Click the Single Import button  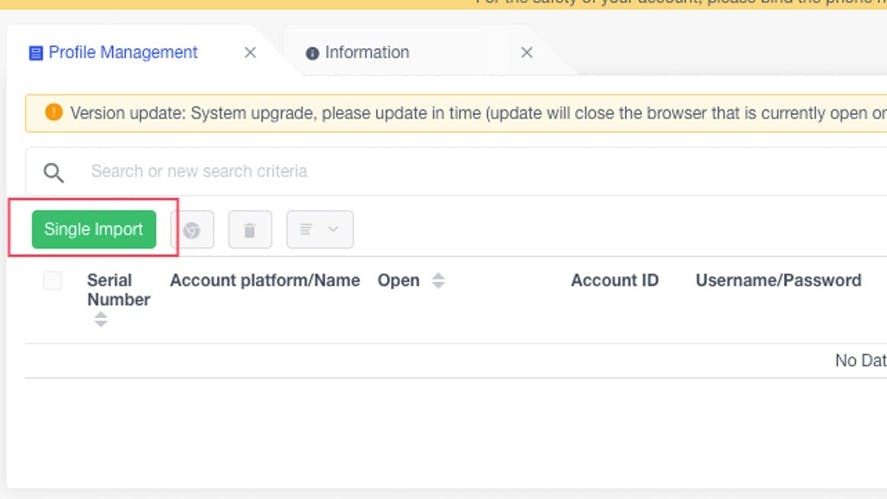94,229
